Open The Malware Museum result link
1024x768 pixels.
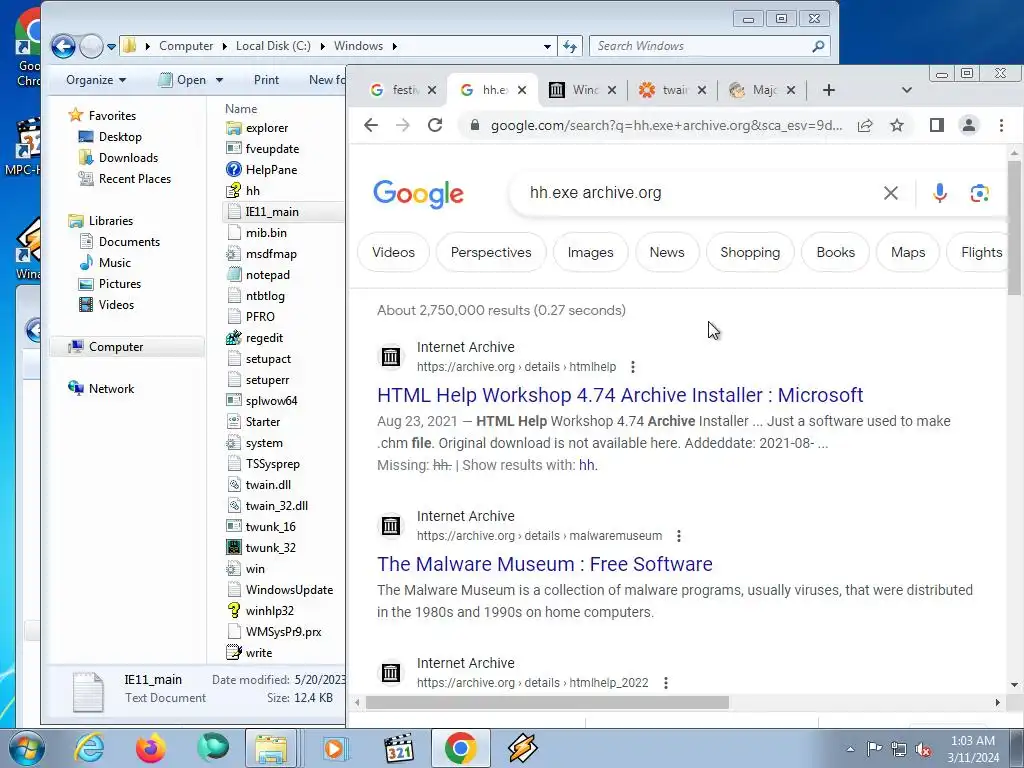[x=545, y=564]
